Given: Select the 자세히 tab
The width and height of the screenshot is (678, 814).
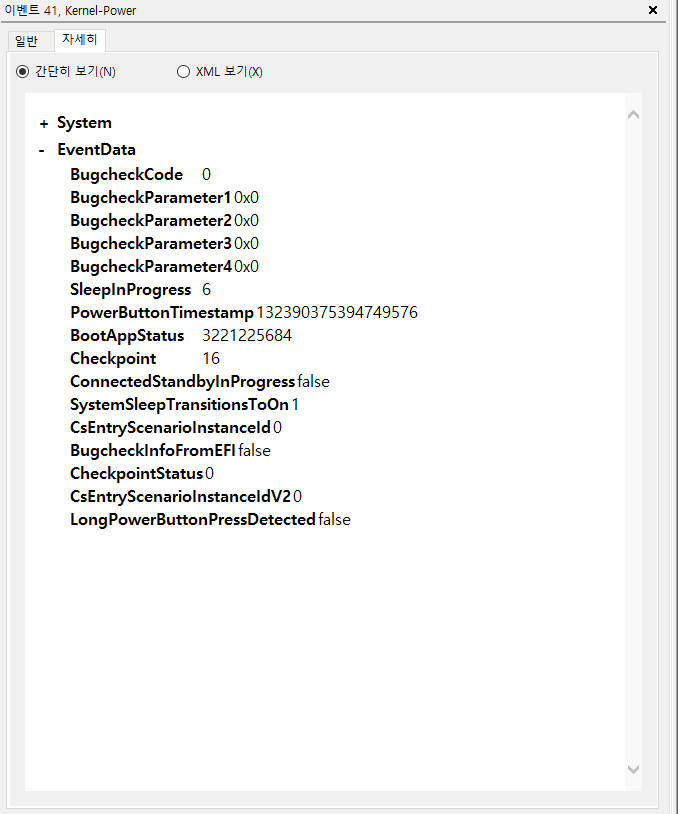Looking at the screenshot, I should (x=79, y=41).
